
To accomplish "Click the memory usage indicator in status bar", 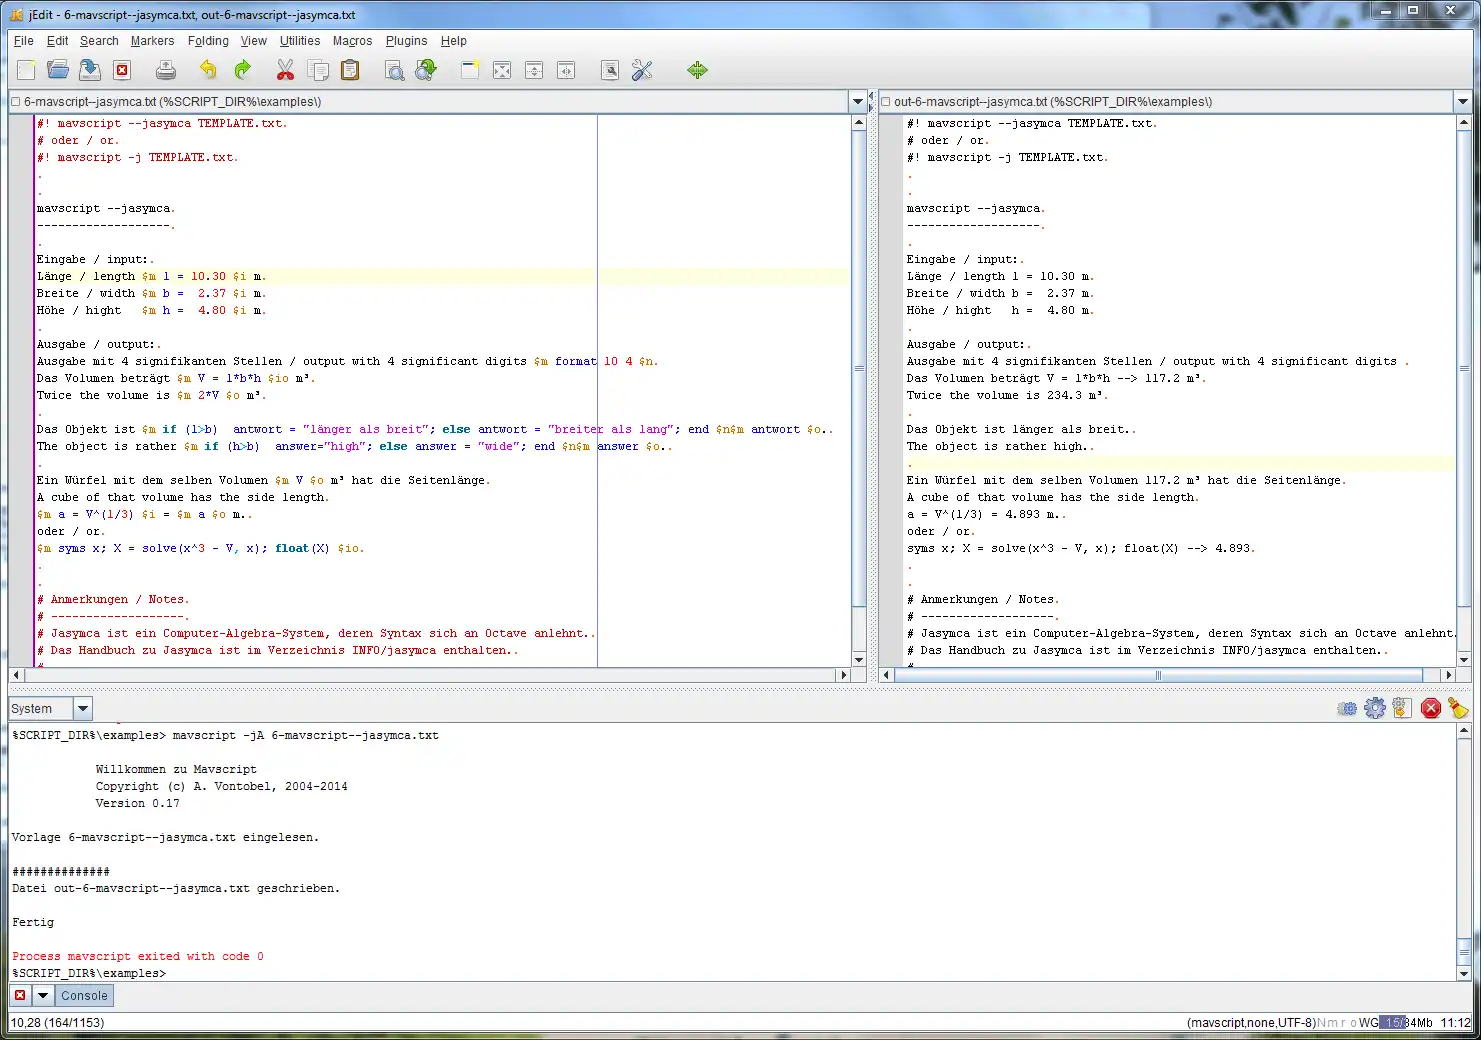I will (x=1406, y=1022).
